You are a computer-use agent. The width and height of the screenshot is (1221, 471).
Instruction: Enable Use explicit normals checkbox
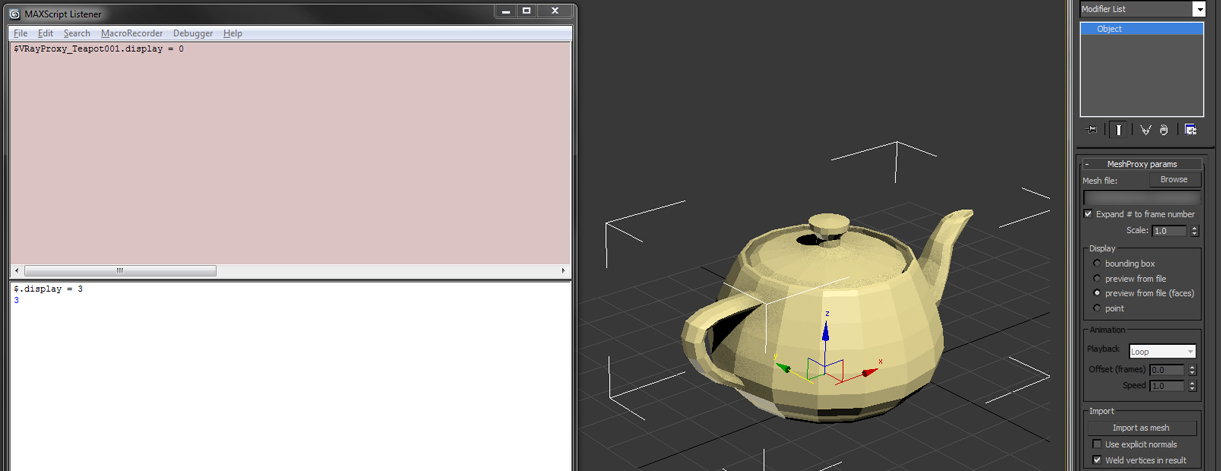click(x=1099, y=444)
